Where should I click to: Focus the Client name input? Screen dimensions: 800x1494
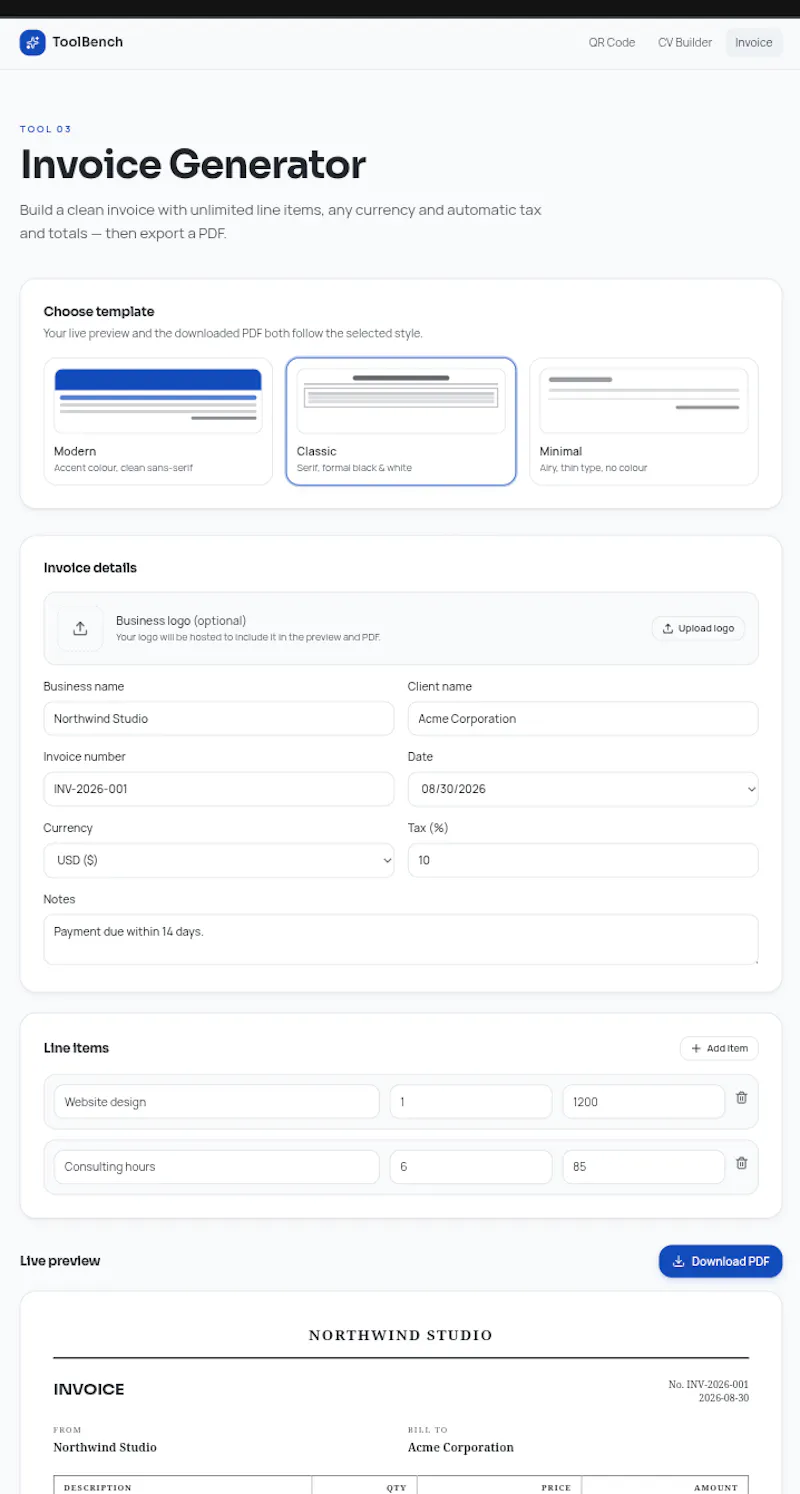pos(583,718)
